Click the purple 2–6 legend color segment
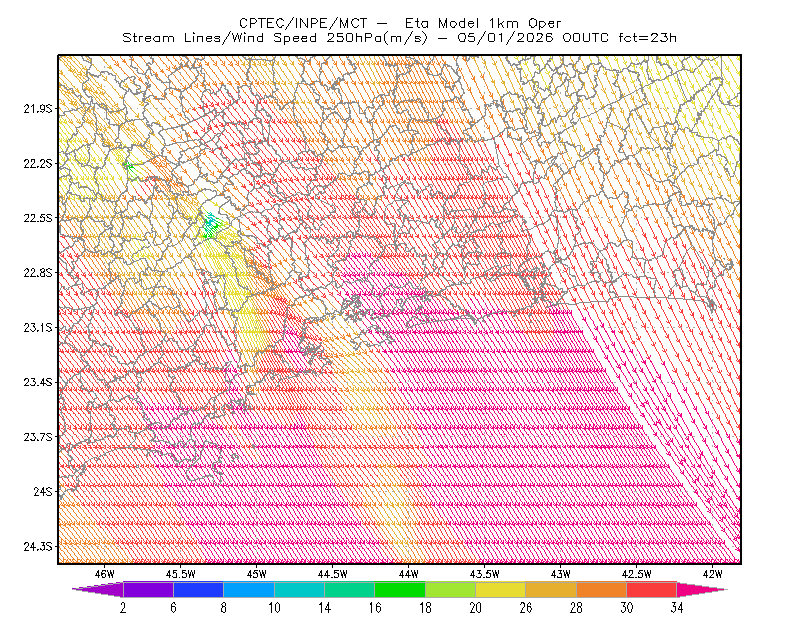Viewport: 800px width, 618px height. click(148, 589)
